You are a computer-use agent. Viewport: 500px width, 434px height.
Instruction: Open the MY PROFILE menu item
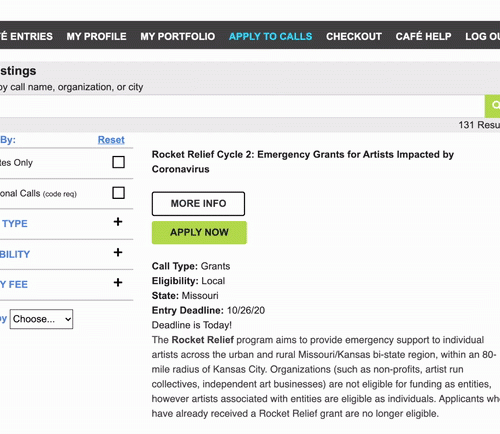tap(96, 36)
